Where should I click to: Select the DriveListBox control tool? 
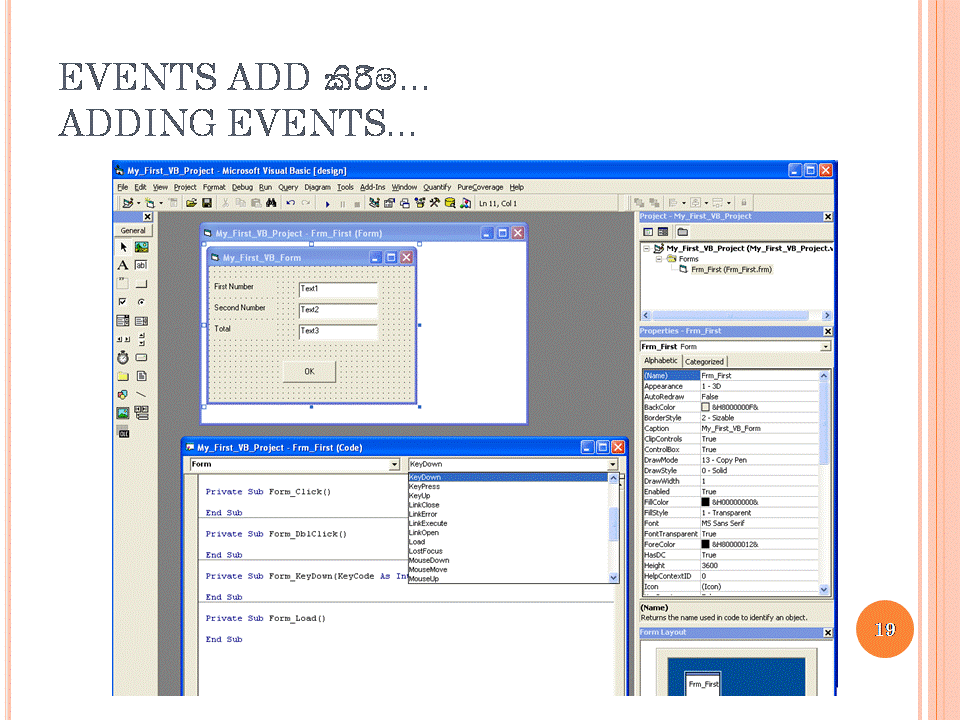point(141,358)
